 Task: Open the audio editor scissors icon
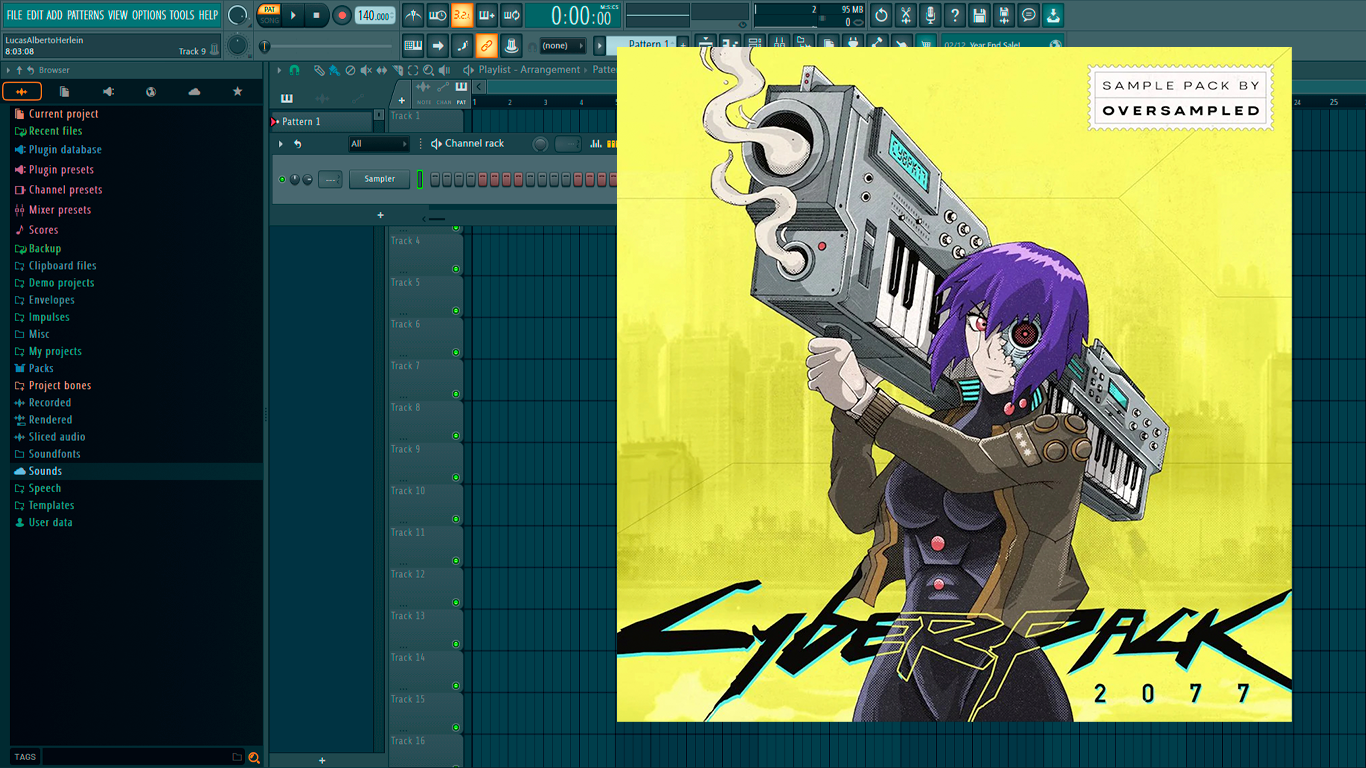905,15
